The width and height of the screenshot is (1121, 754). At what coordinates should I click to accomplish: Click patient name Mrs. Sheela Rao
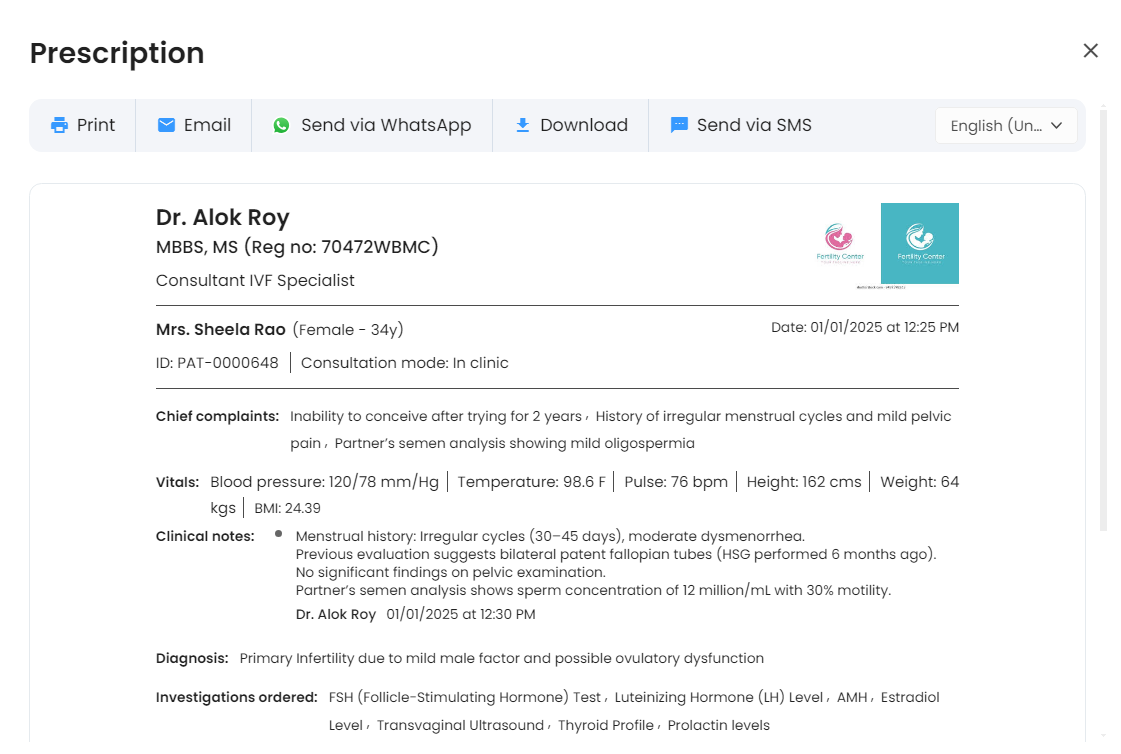(221, 330)
